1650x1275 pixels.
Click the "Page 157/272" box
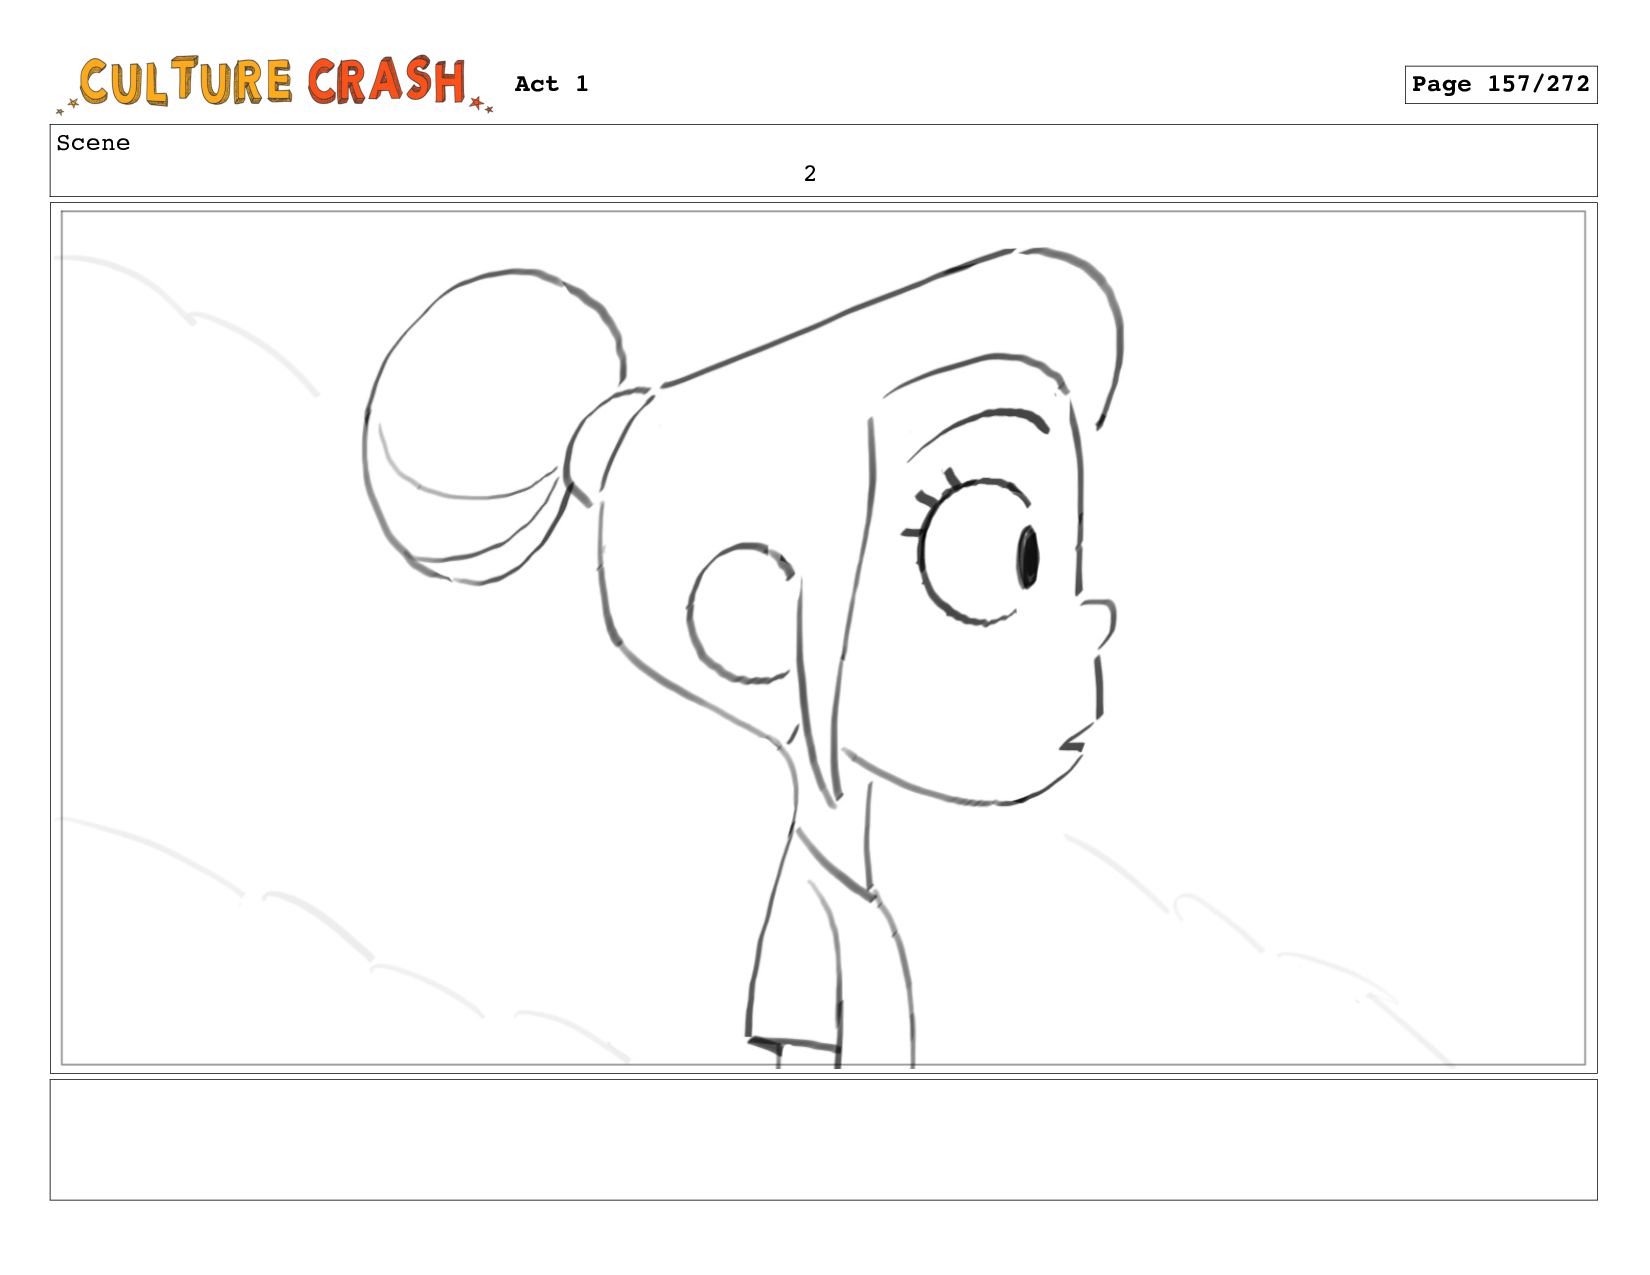point(1500,84)
